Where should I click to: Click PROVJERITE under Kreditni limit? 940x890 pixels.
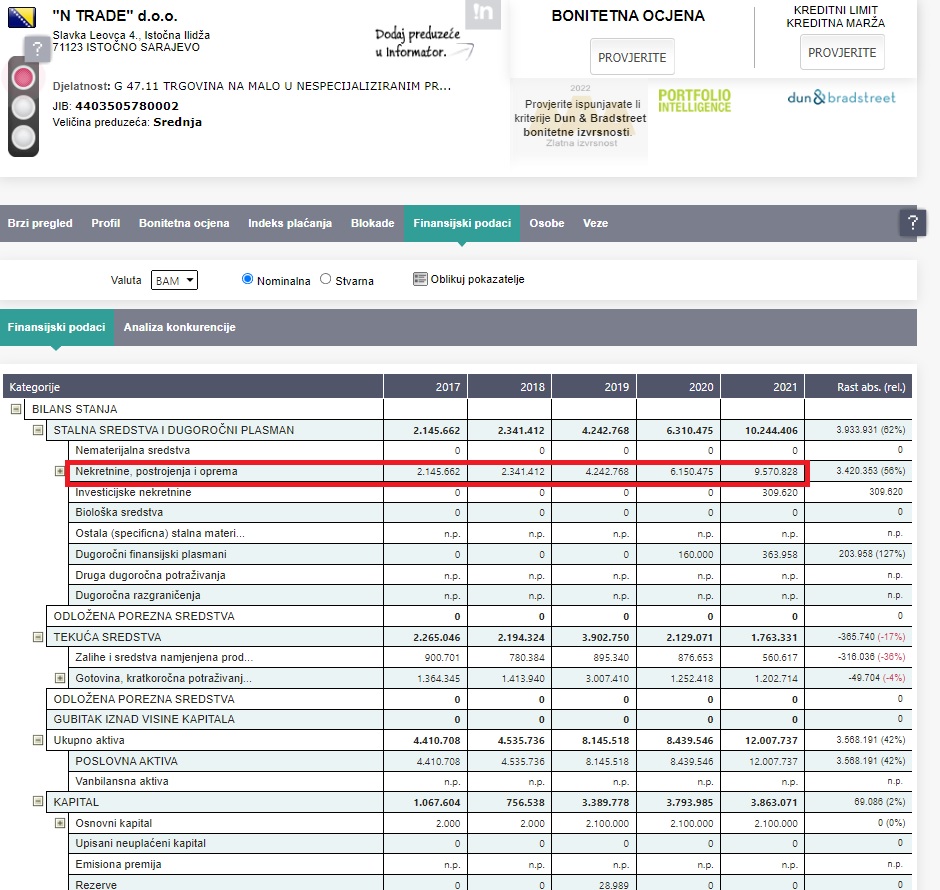click(842, 52)
